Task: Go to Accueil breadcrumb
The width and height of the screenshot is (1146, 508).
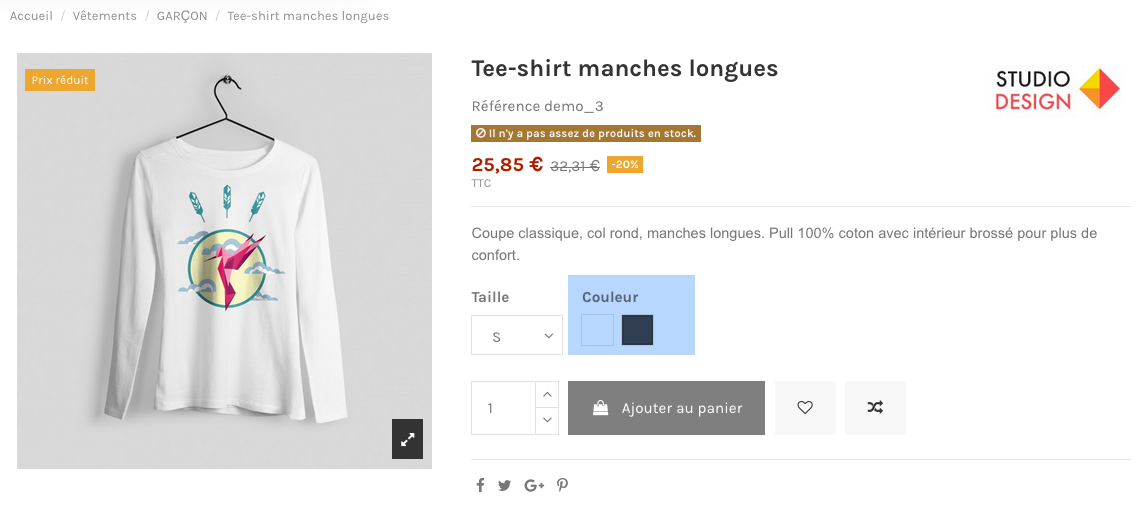Action: click(31, 16)
